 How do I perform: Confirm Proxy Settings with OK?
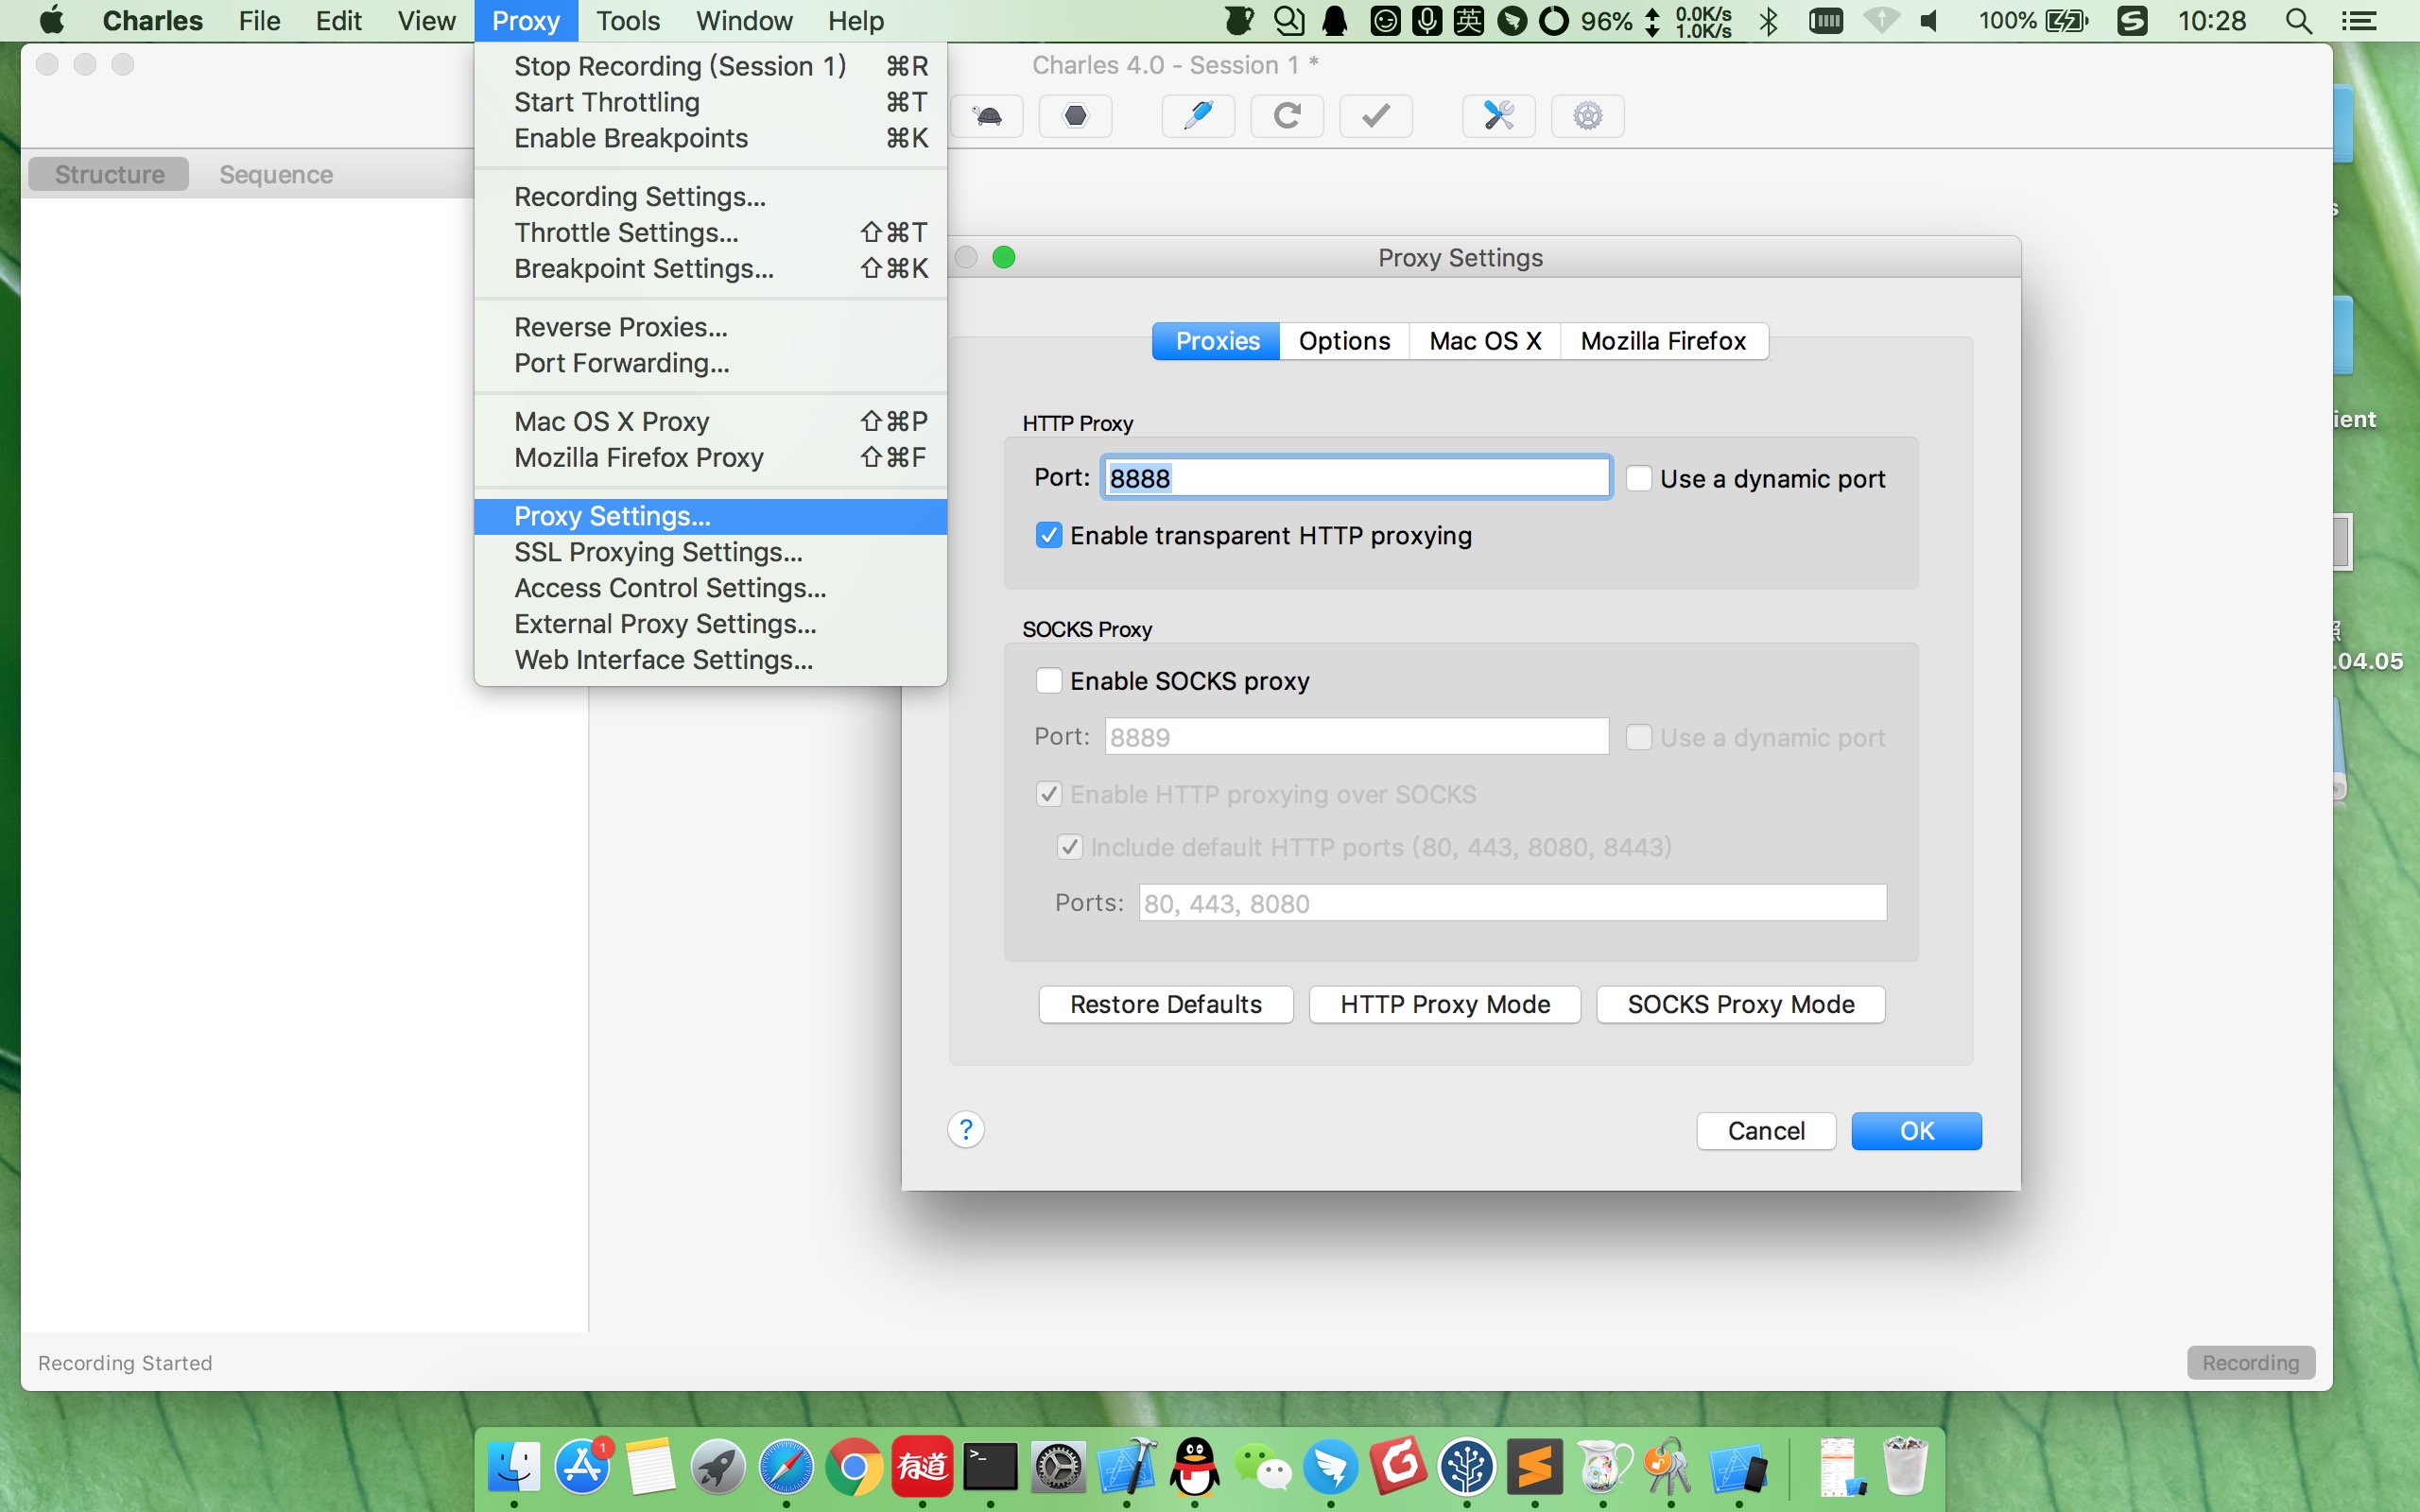click(x=1916, y=1131)
